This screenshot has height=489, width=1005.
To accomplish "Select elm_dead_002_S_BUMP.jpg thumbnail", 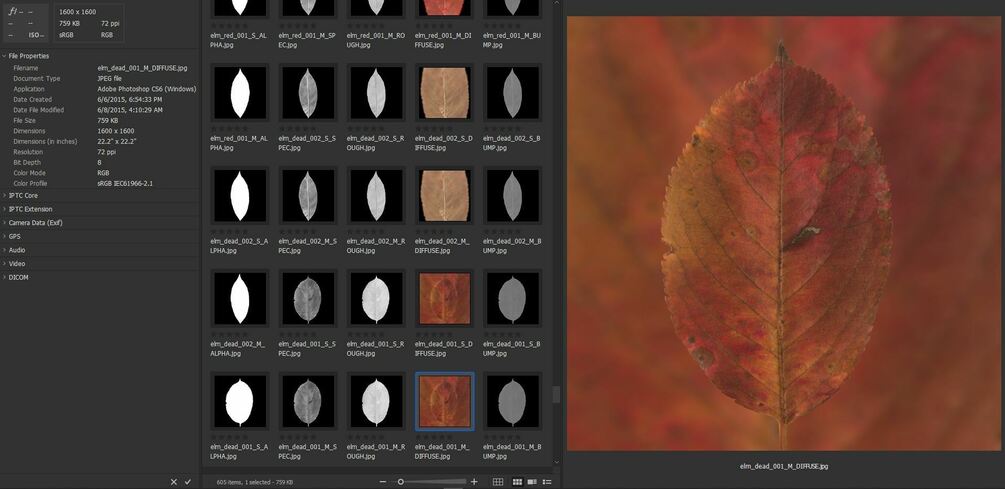I will (x=512, y=93).
